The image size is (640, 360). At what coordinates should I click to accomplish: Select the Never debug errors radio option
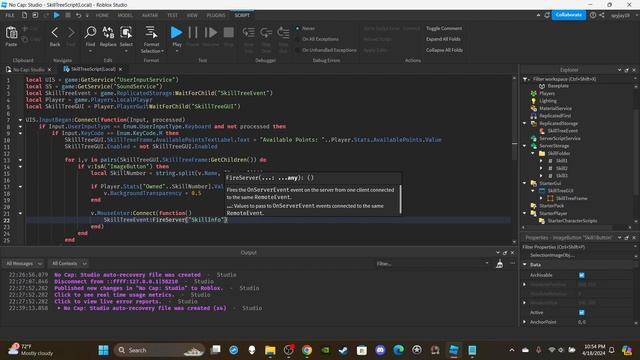coord(298,28)
